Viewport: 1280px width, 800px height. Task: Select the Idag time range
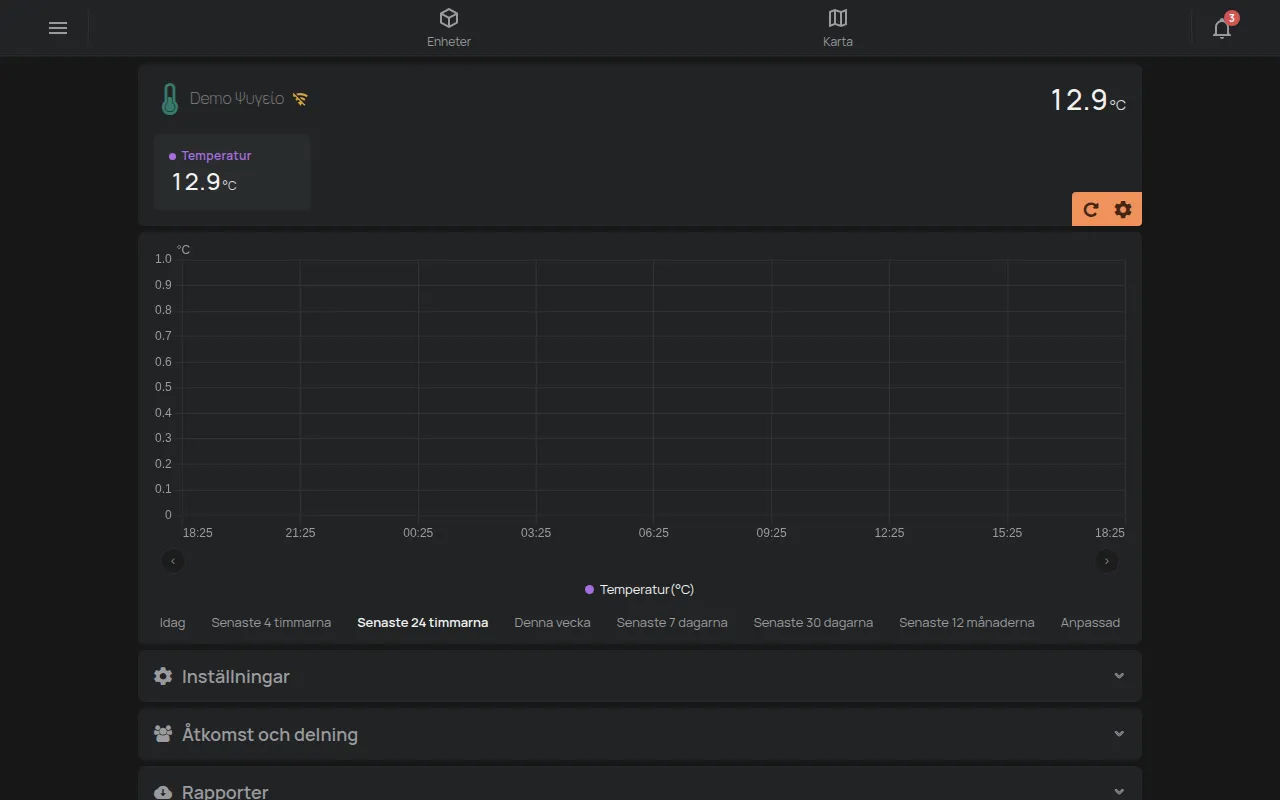(x=173, y=622)
